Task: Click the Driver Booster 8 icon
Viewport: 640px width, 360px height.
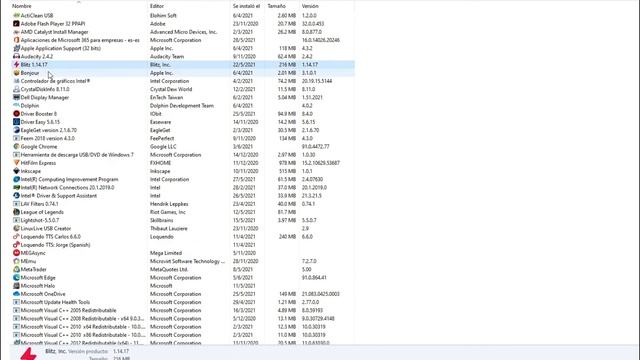Action: point(16,113)
